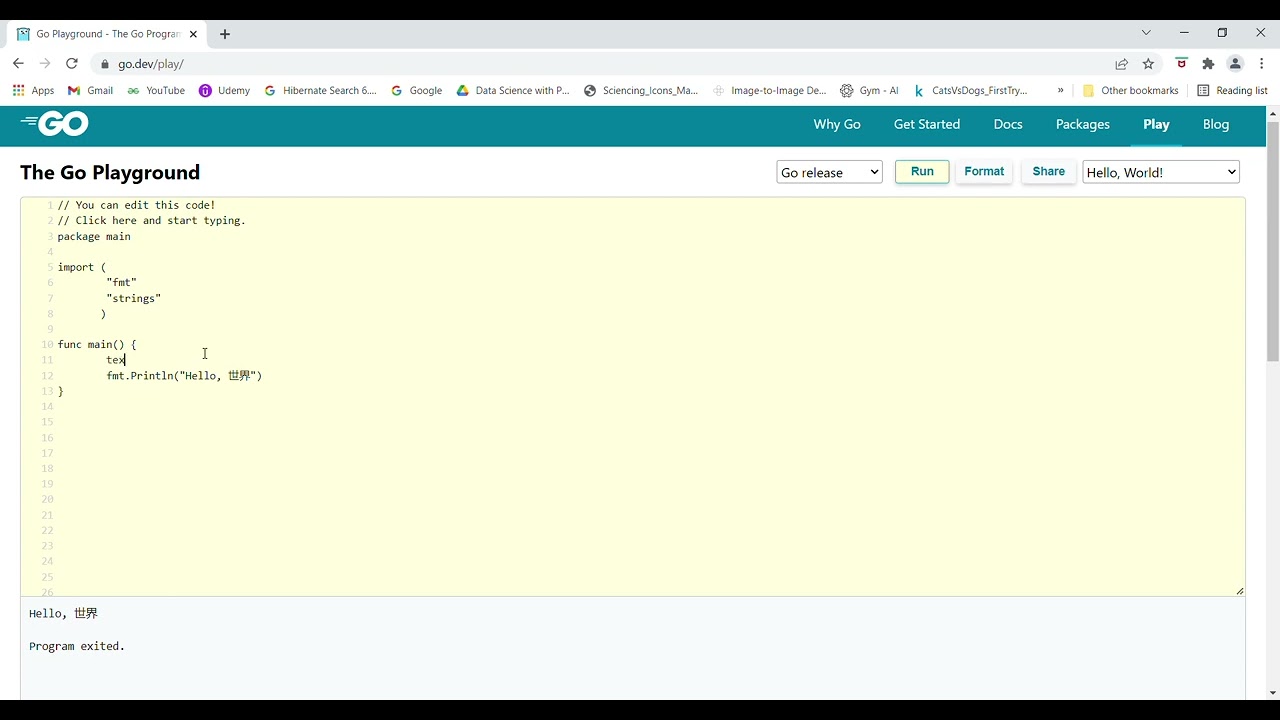Open Data Science with P... bookmark
The width and height of the screenshot is (1280, 720).
coord(513,90)
